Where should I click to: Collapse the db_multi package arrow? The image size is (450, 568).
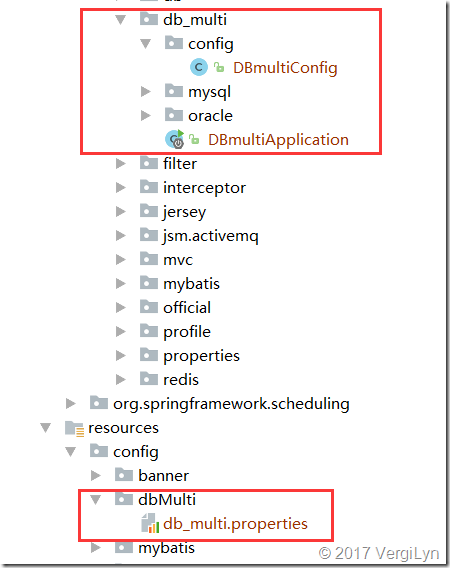tap(120, 19)
